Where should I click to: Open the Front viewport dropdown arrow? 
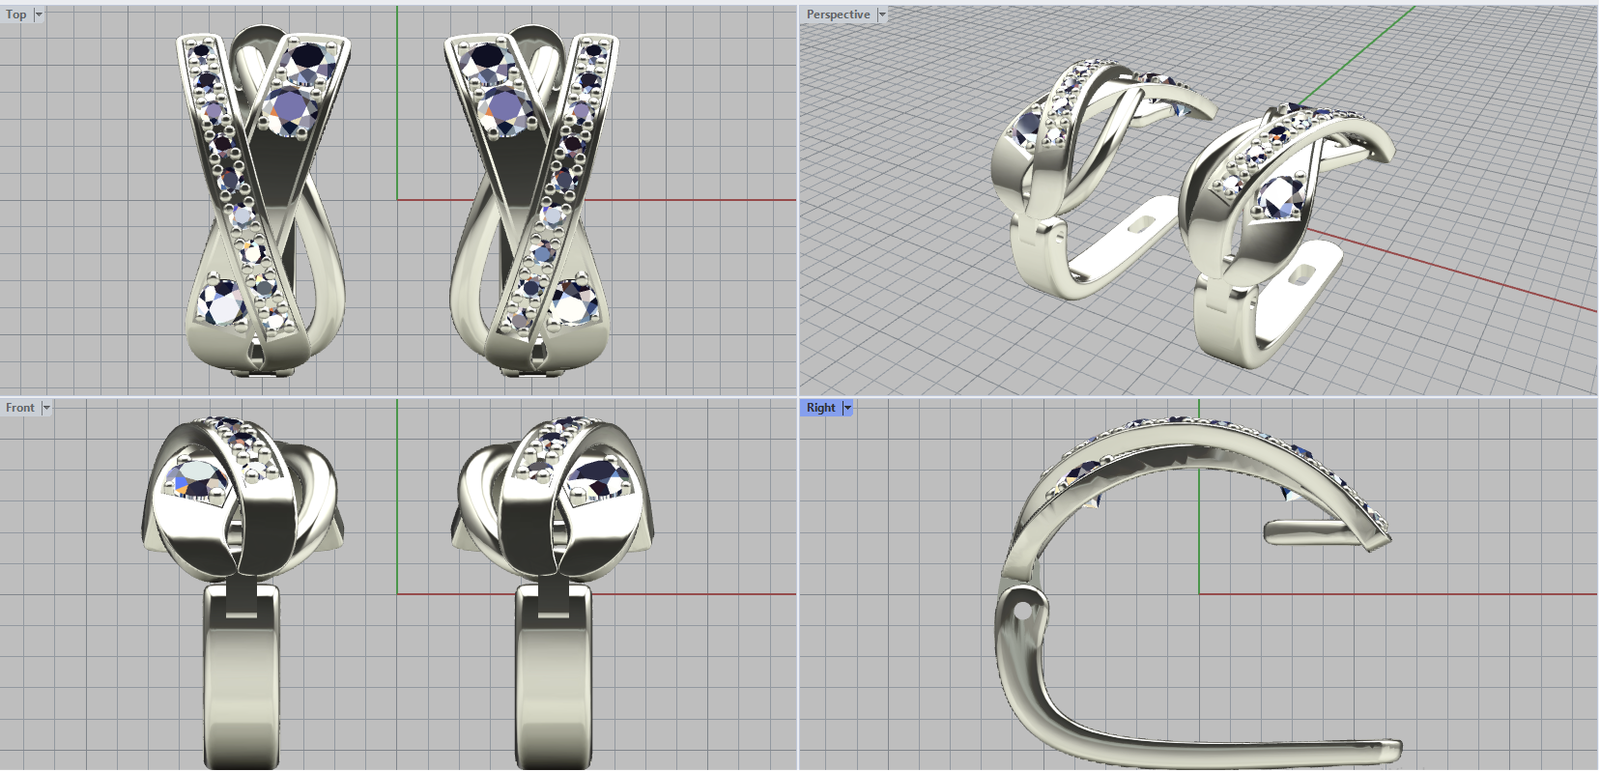(x=46, y=408)
